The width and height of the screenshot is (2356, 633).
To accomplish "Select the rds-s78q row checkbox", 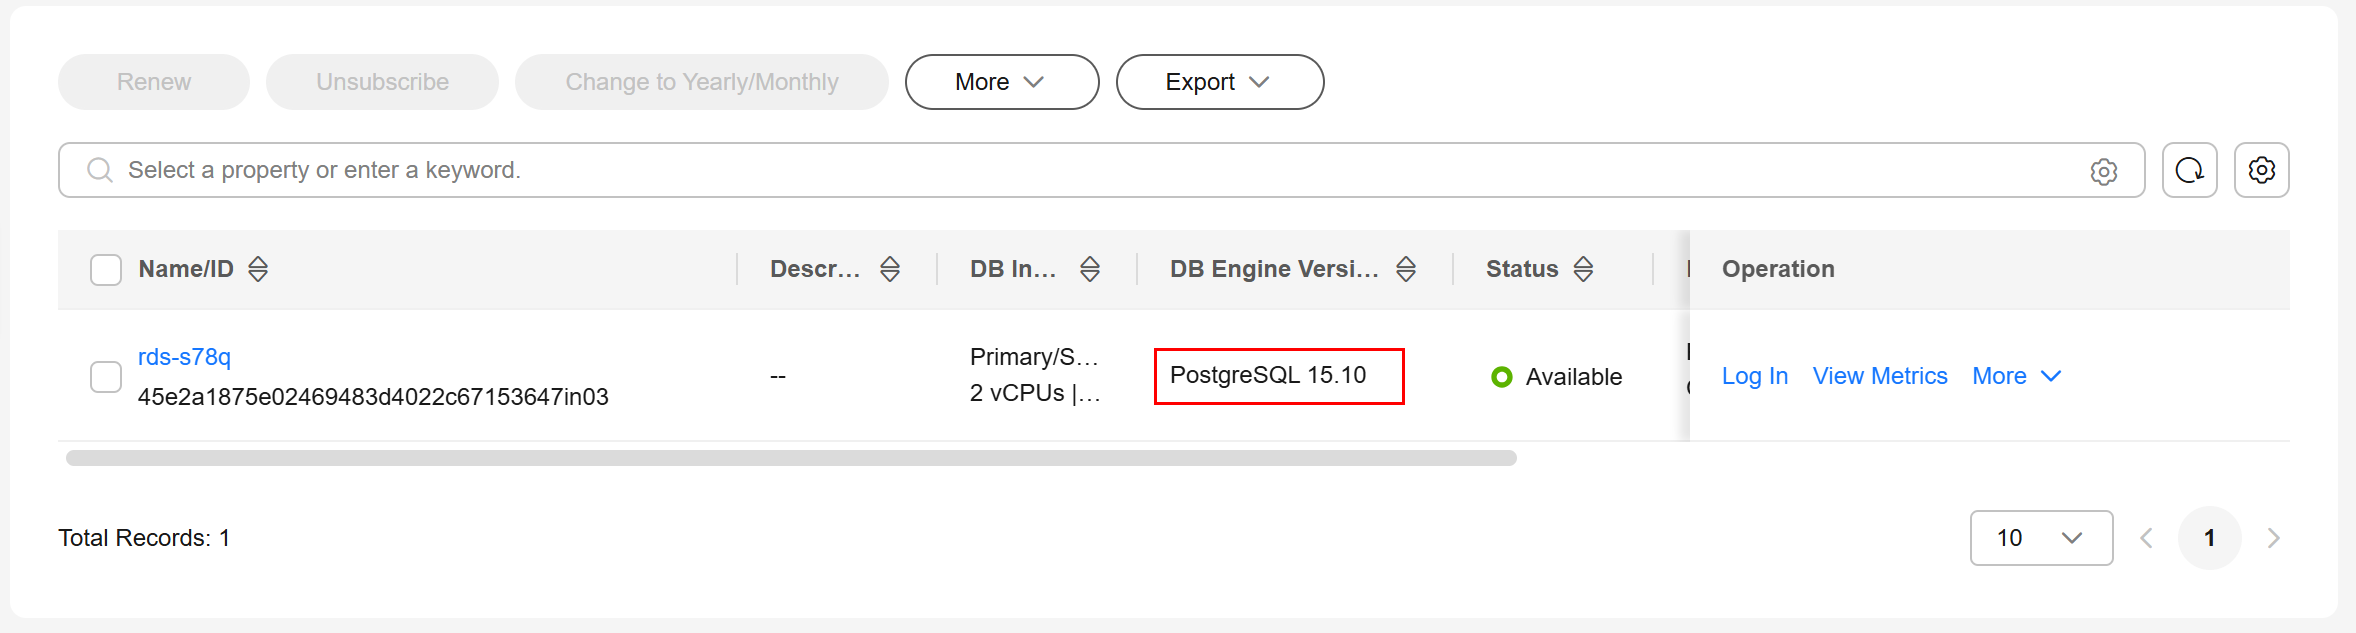I will 106,377.
